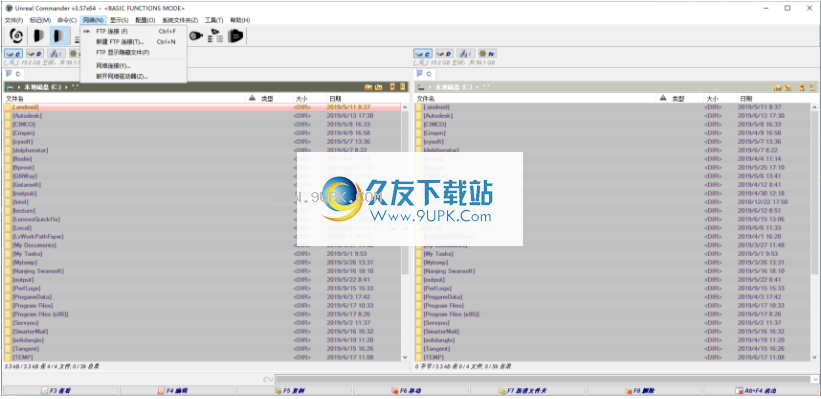Switch the left panel to drive D

[x=35, y=53]
